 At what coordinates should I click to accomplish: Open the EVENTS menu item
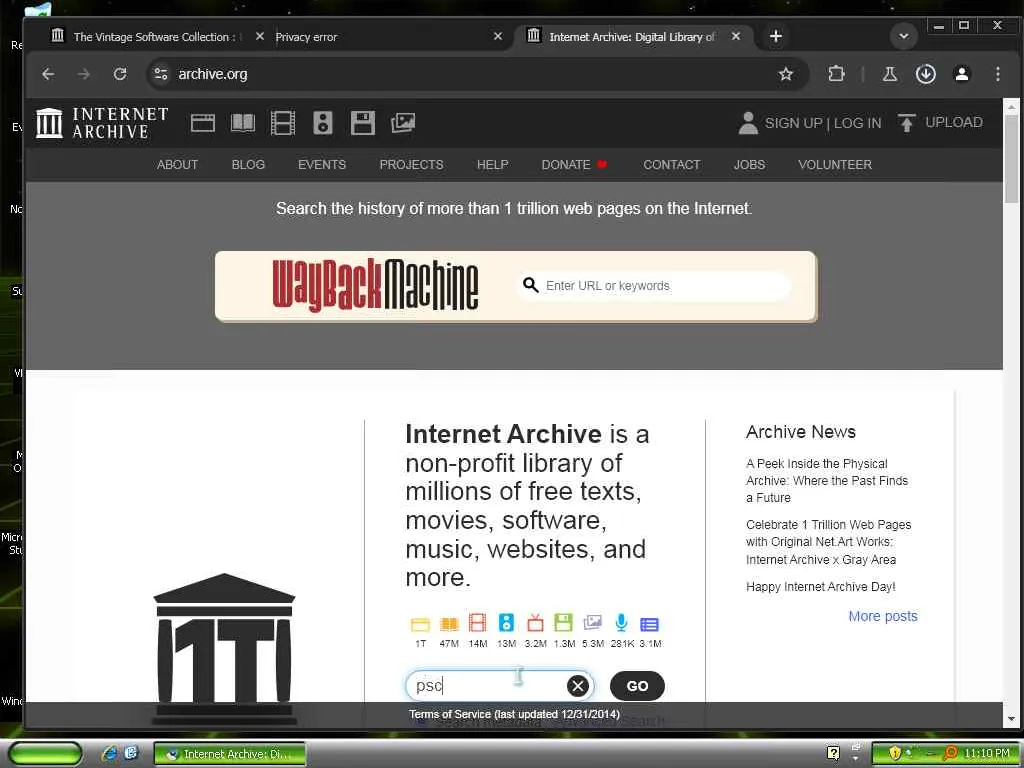(x=322, y=165)
